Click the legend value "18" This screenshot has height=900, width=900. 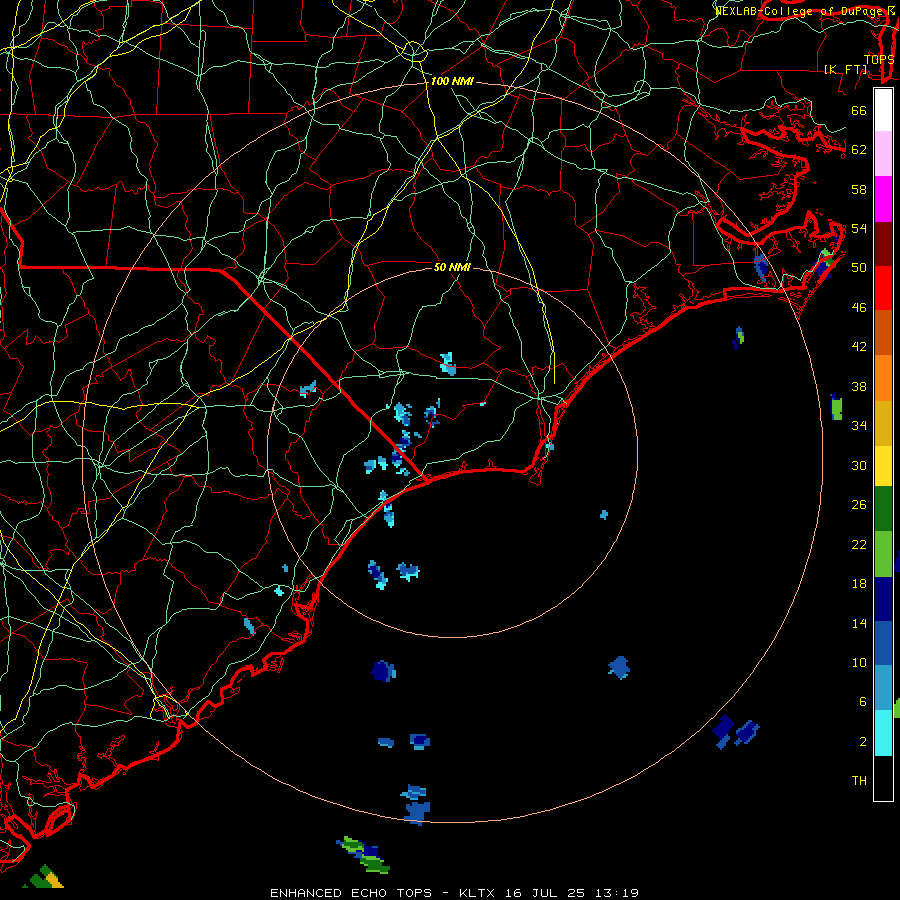(x=859, y=584)
